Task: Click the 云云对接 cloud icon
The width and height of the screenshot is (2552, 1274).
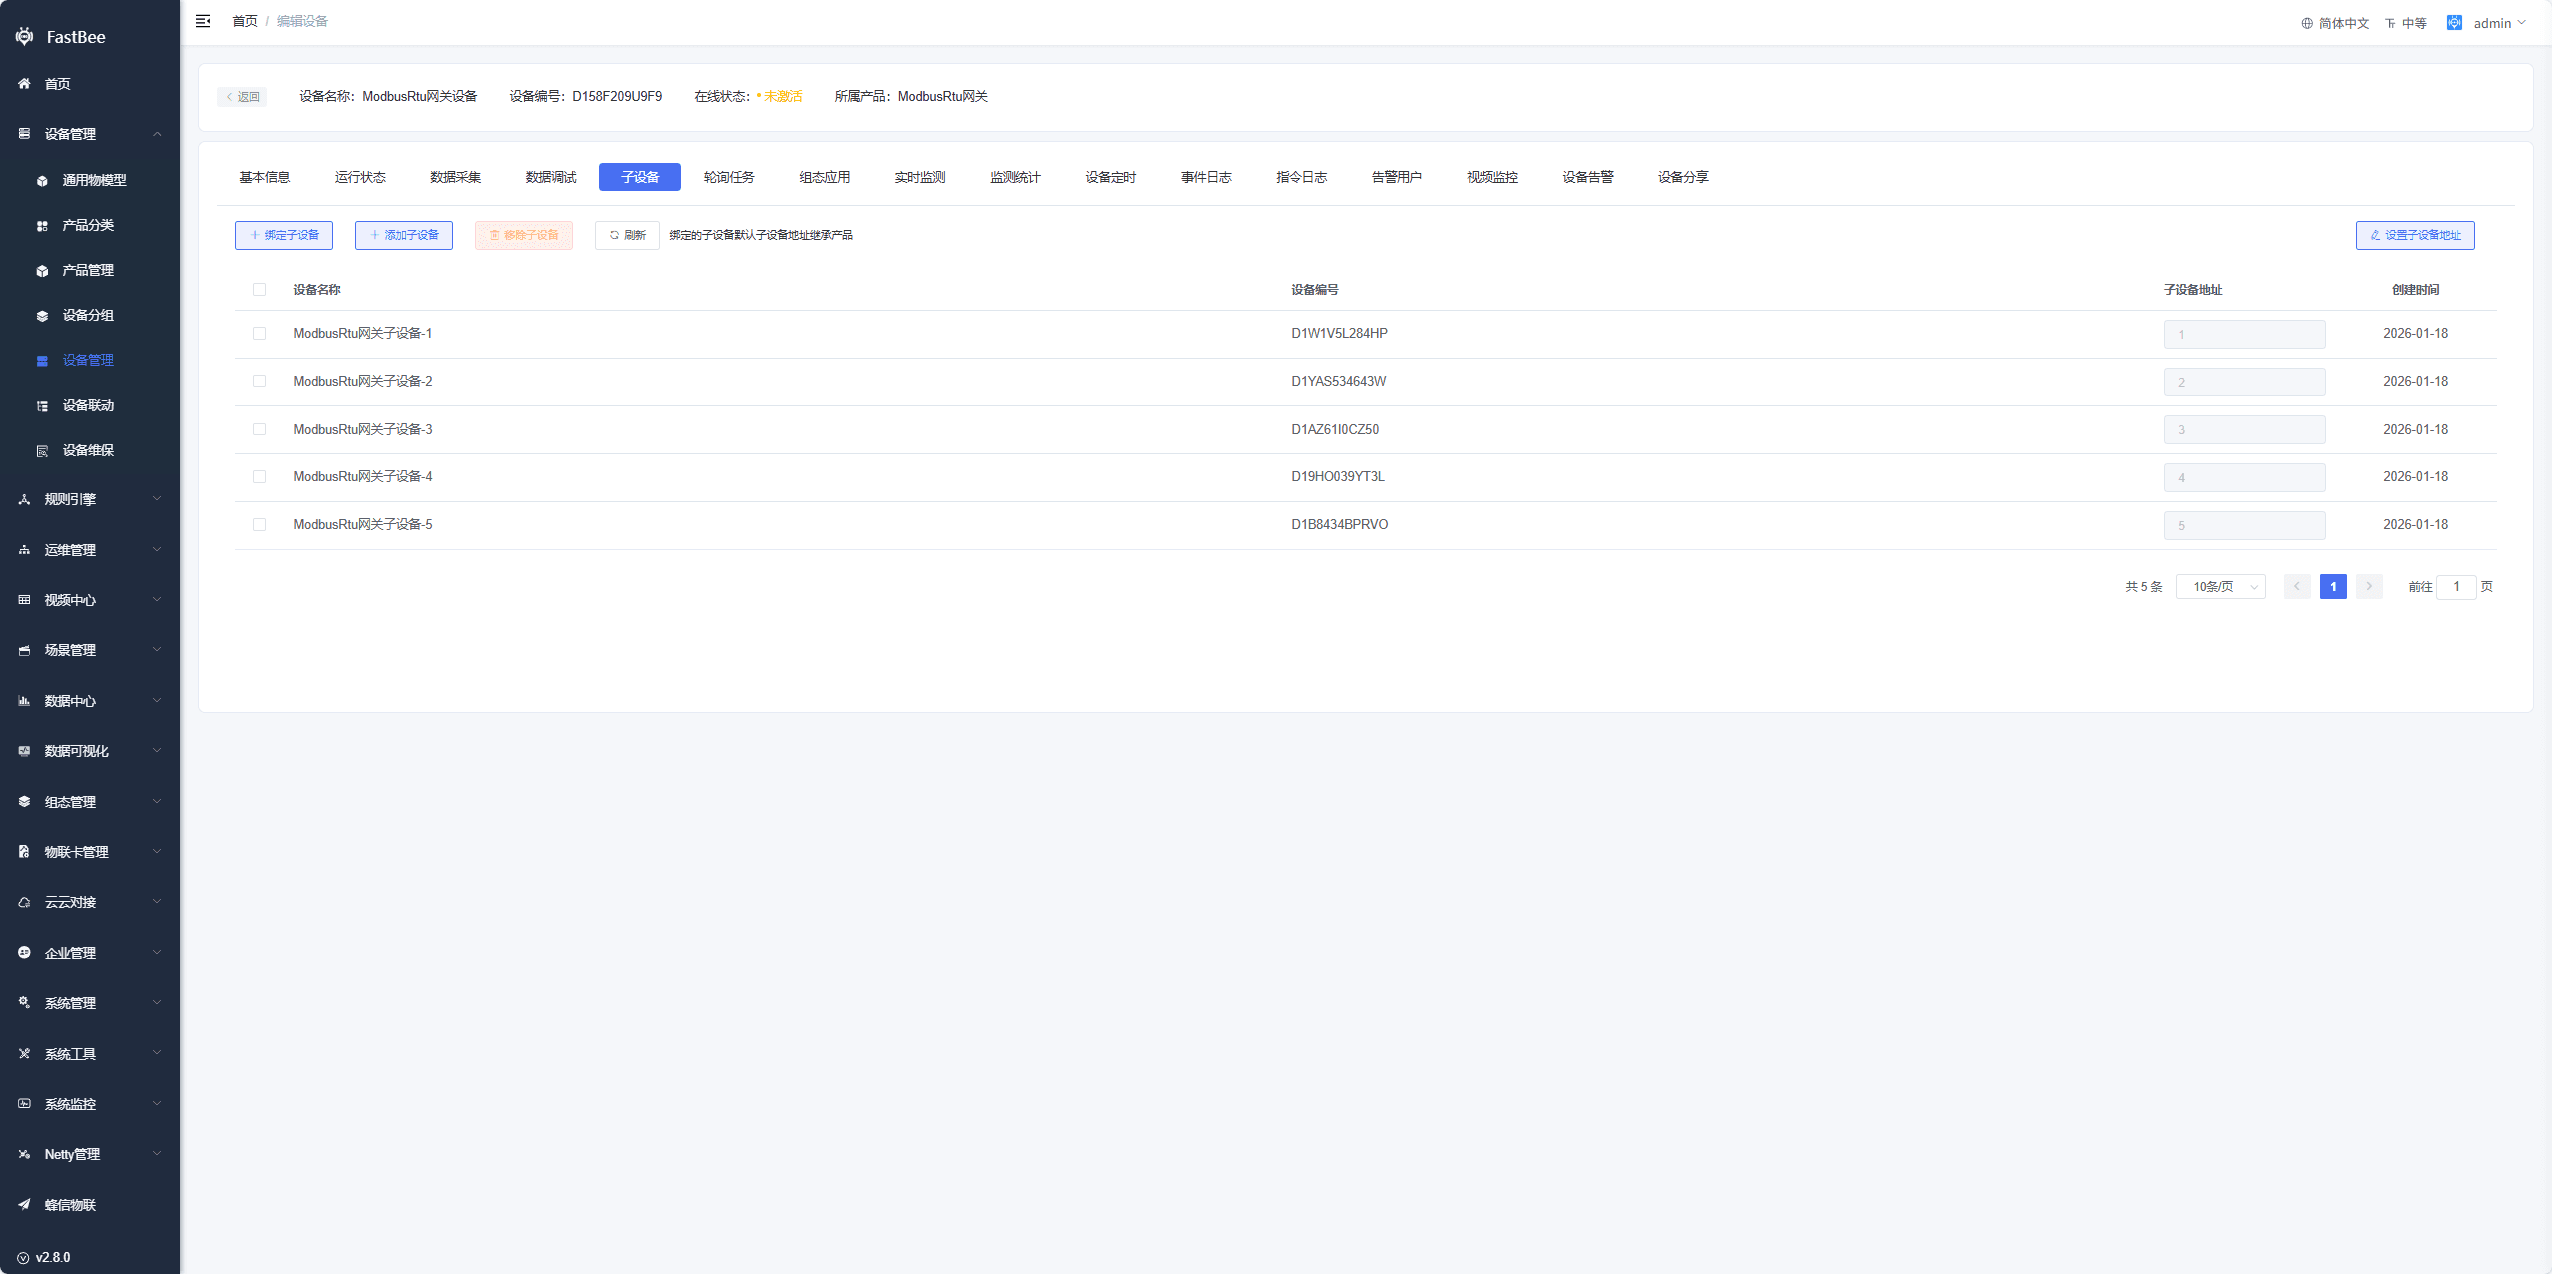Action: point(24,902)
